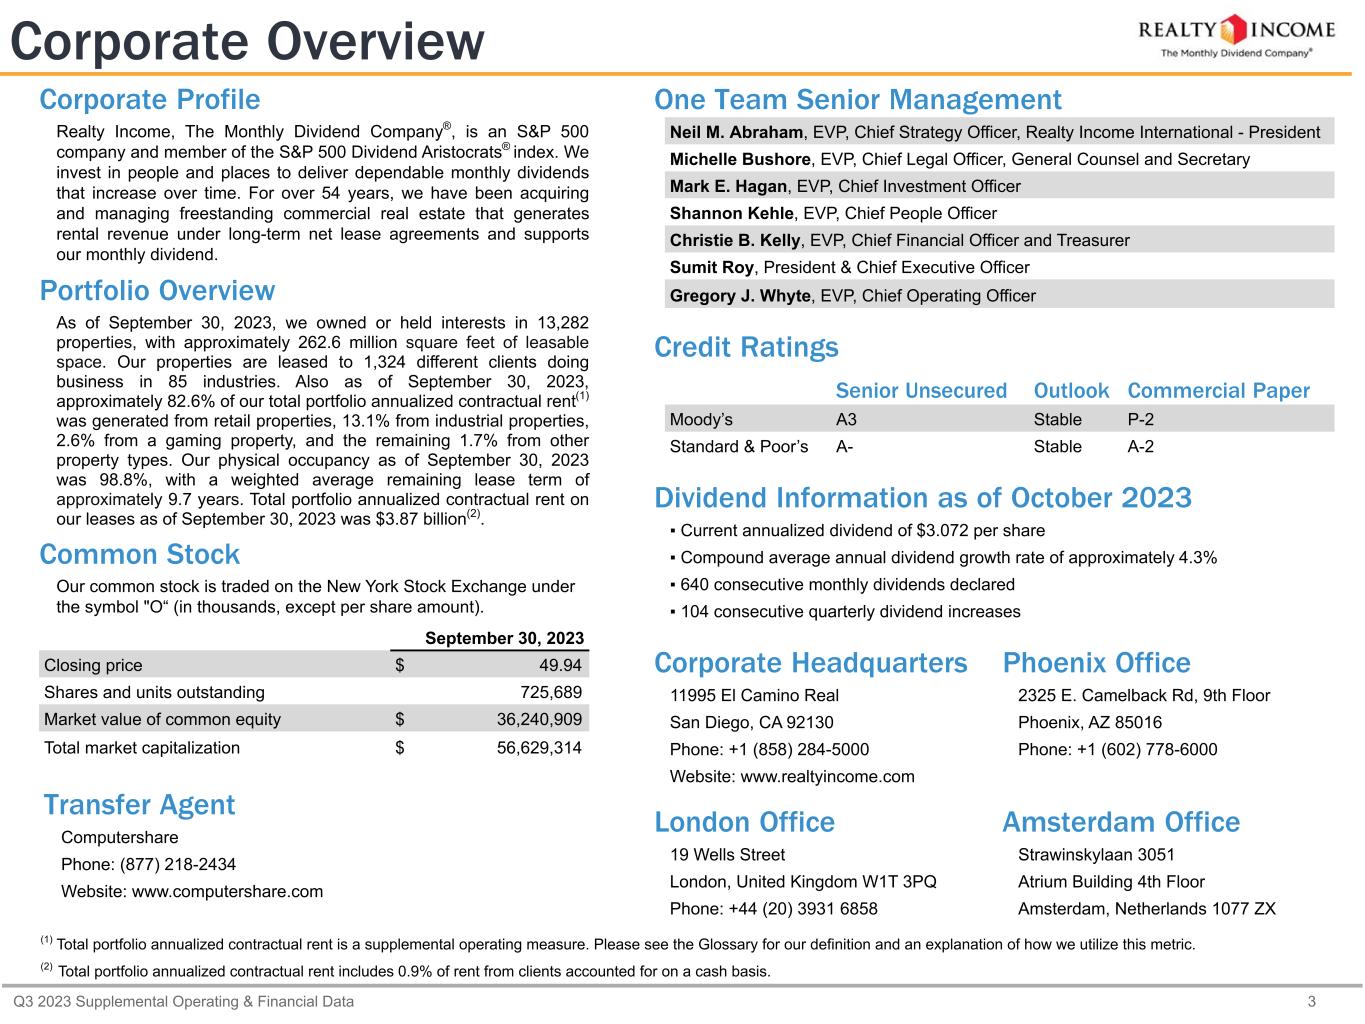The image size is (1365, 1024).
Task: Click the Portfolio Overview heading
Action: click(x=157, y=291)
